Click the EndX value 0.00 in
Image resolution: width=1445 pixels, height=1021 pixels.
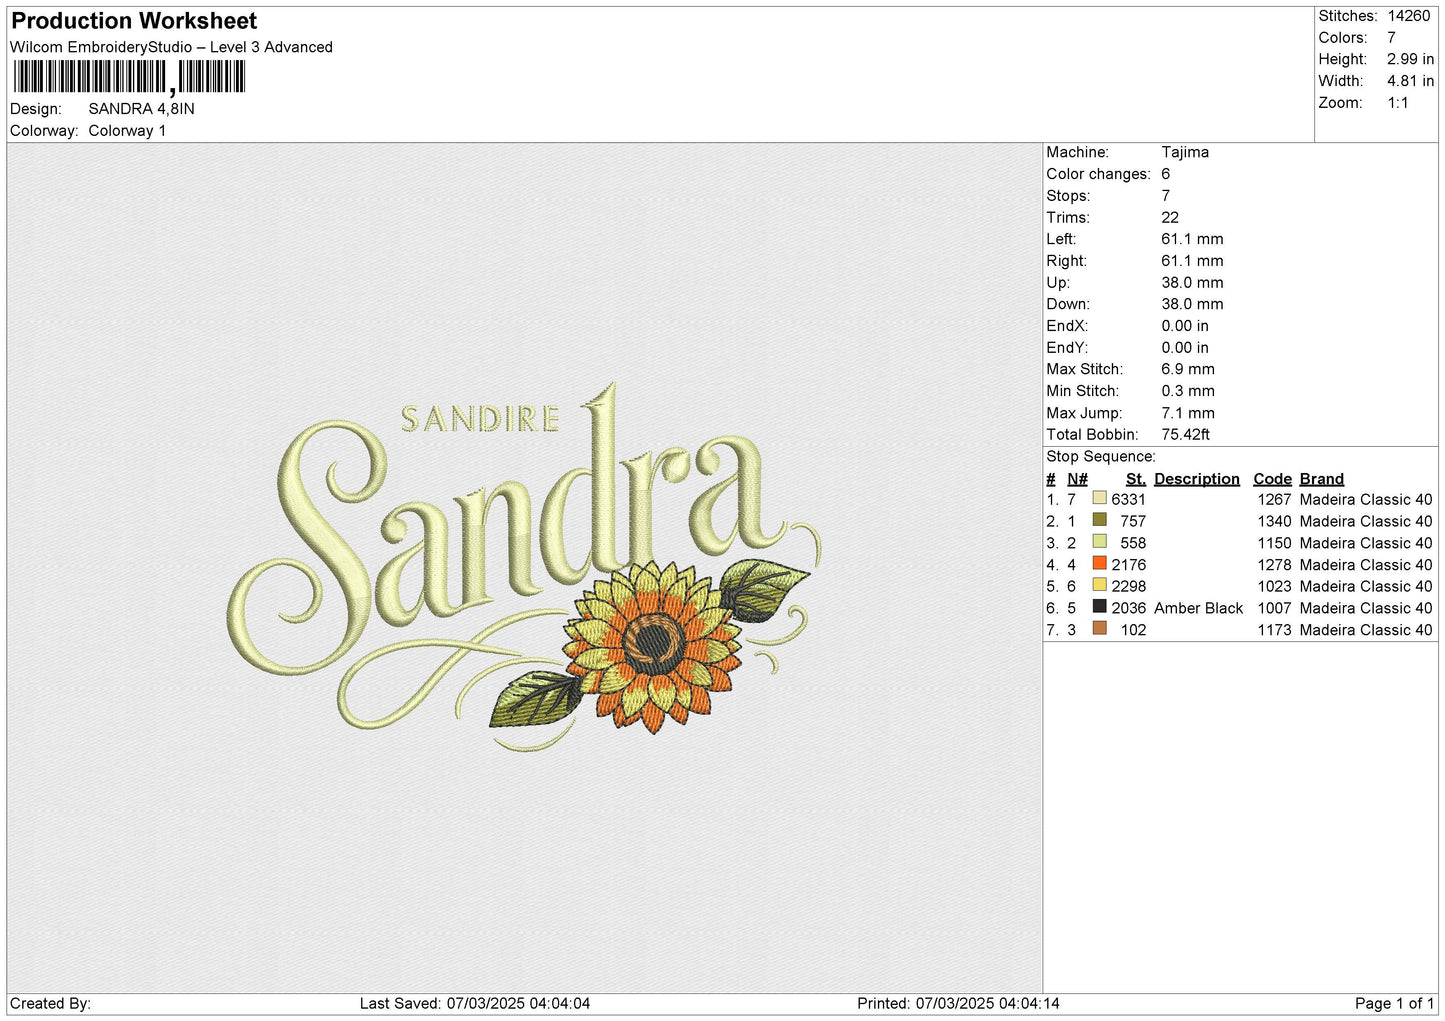[x=1185, y=326]
